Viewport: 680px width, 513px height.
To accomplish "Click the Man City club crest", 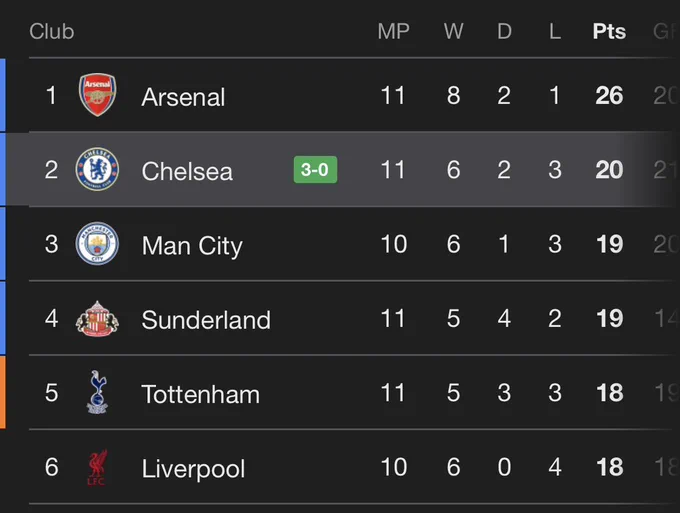I will (x=97, y=244).
